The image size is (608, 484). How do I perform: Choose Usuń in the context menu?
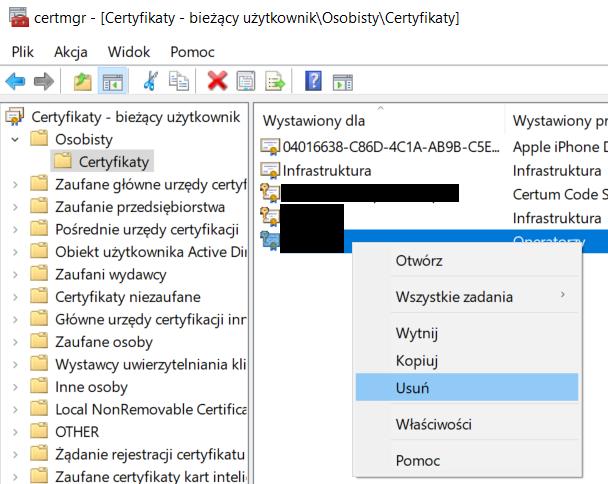(x=467, y=387)
